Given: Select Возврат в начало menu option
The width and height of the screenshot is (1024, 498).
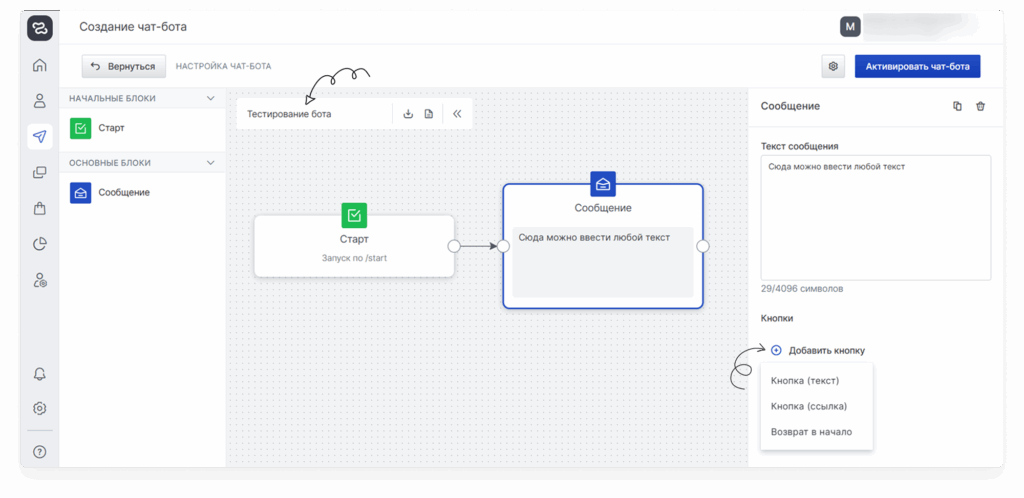Looking at the screenshot, I should coord(810,432).
